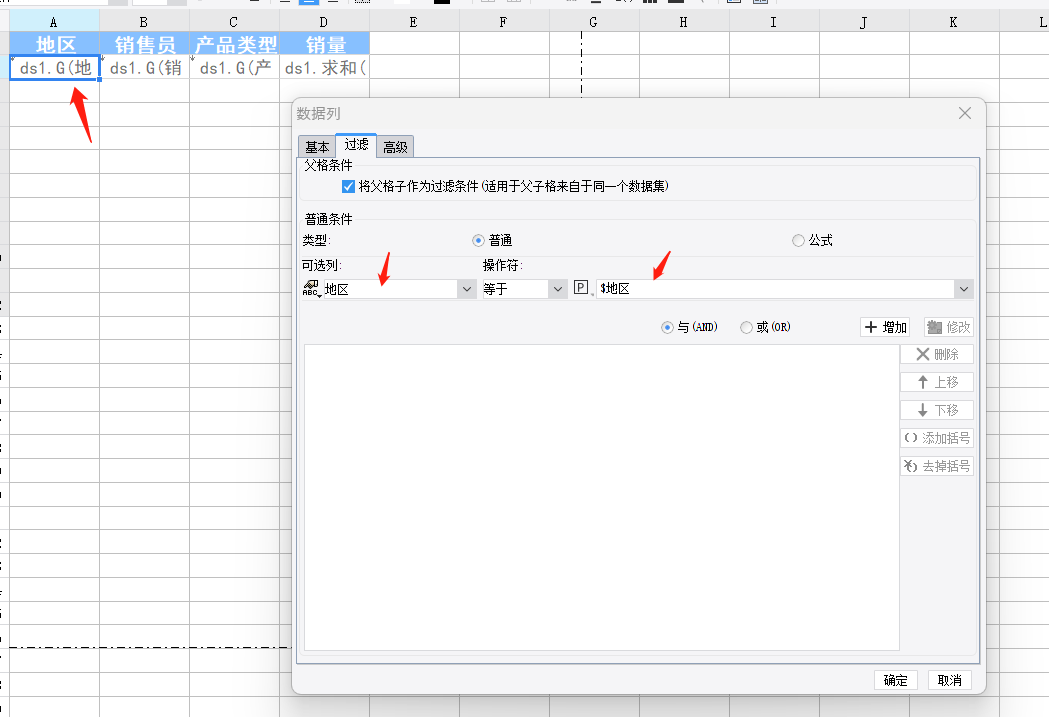Select cell A2 ds1.G(地
Viewport: 1049px width, 717px height.
pos(55,68)
